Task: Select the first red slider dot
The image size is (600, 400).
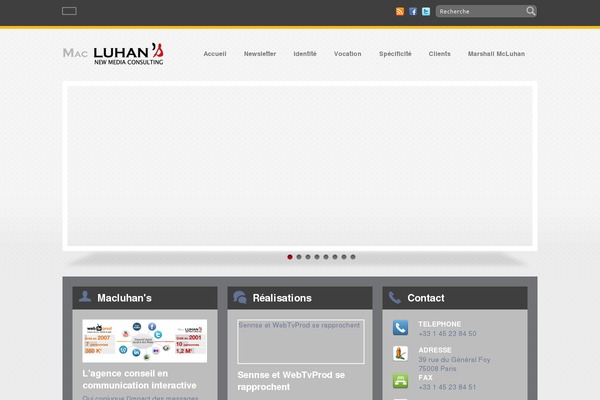Action: coord(290,257)
